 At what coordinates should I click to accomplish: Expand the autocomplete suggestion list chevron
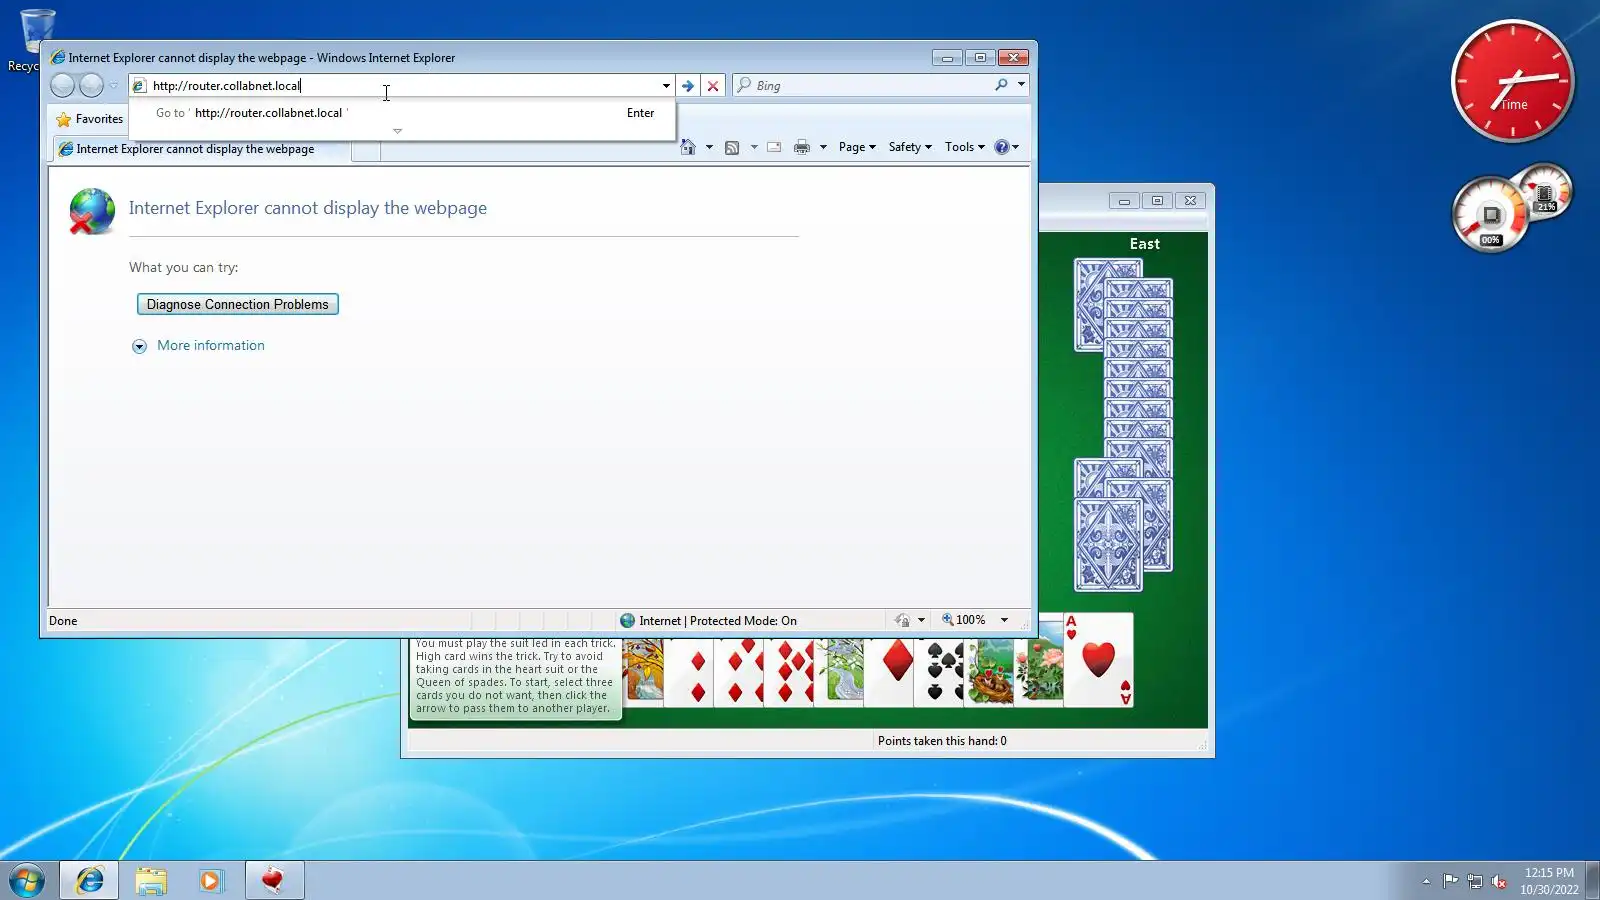pos(397,131)
